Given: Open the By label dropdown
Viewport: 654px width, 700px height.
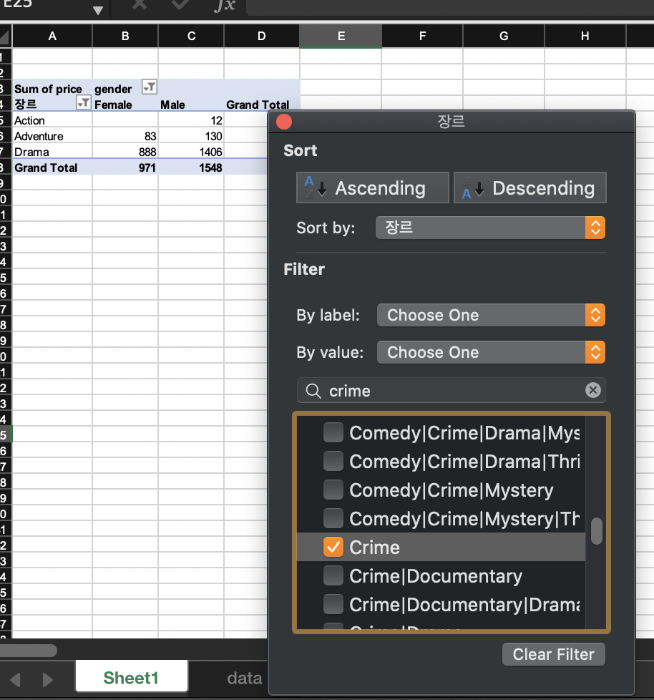Looking at the screenshot, I should pos(491,315).
